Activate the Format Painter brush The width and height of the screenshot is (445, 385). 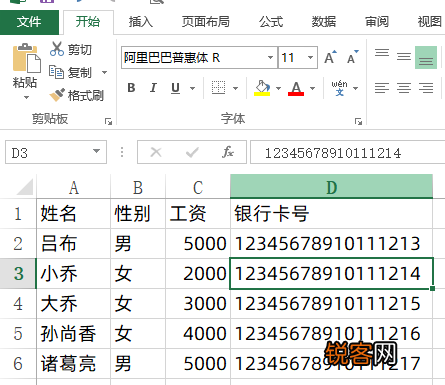(77, 95)
